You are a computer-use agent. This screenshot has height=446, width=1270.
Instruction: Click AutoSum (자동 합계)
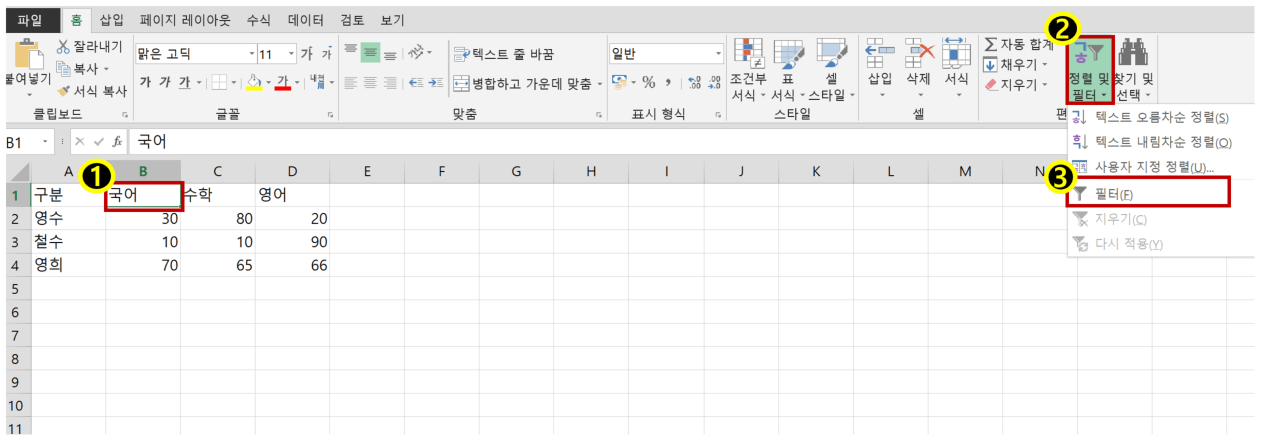coord(1019,45)
